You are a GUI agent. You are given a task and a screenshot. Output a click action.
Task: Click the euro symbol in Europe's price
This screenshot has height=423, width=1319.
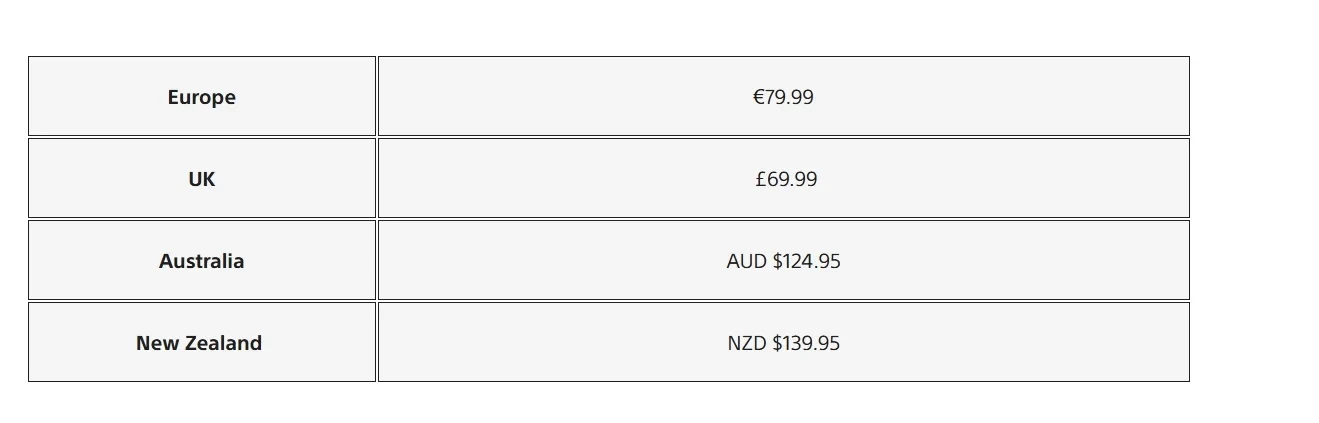(x=758, y=97)
